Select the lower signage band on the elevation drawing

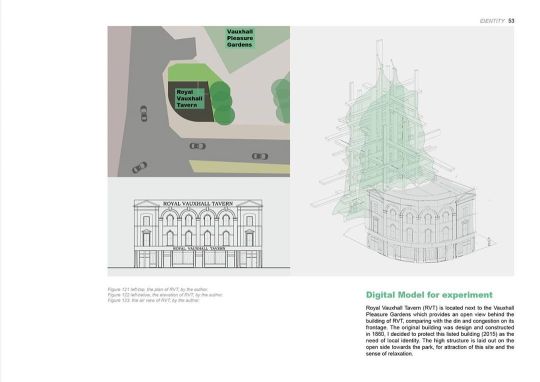pyautogui.click(x=198, y=248)
